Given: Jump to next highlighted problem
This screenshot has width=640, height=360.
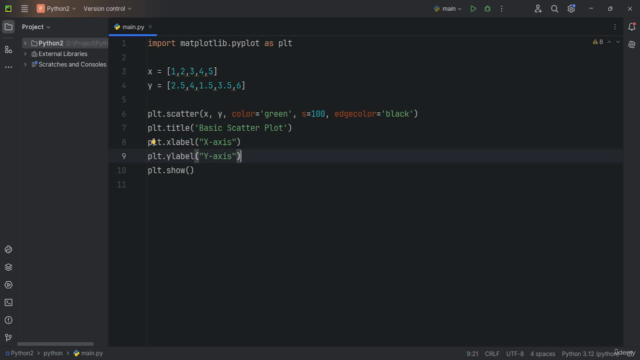Looking at the screenshot, I should pyautogui.click(x=618, y=42).
